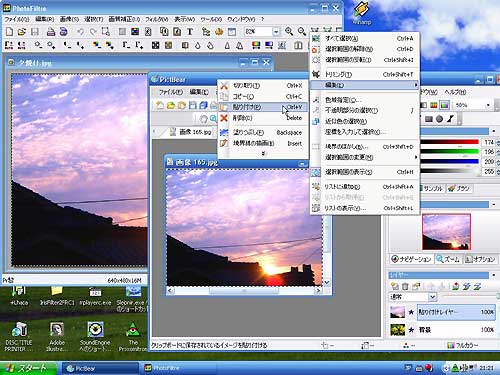Screen dimensions: 500x375
Task: Collapse the Layers panel header arrow
Action: [494, 275]
